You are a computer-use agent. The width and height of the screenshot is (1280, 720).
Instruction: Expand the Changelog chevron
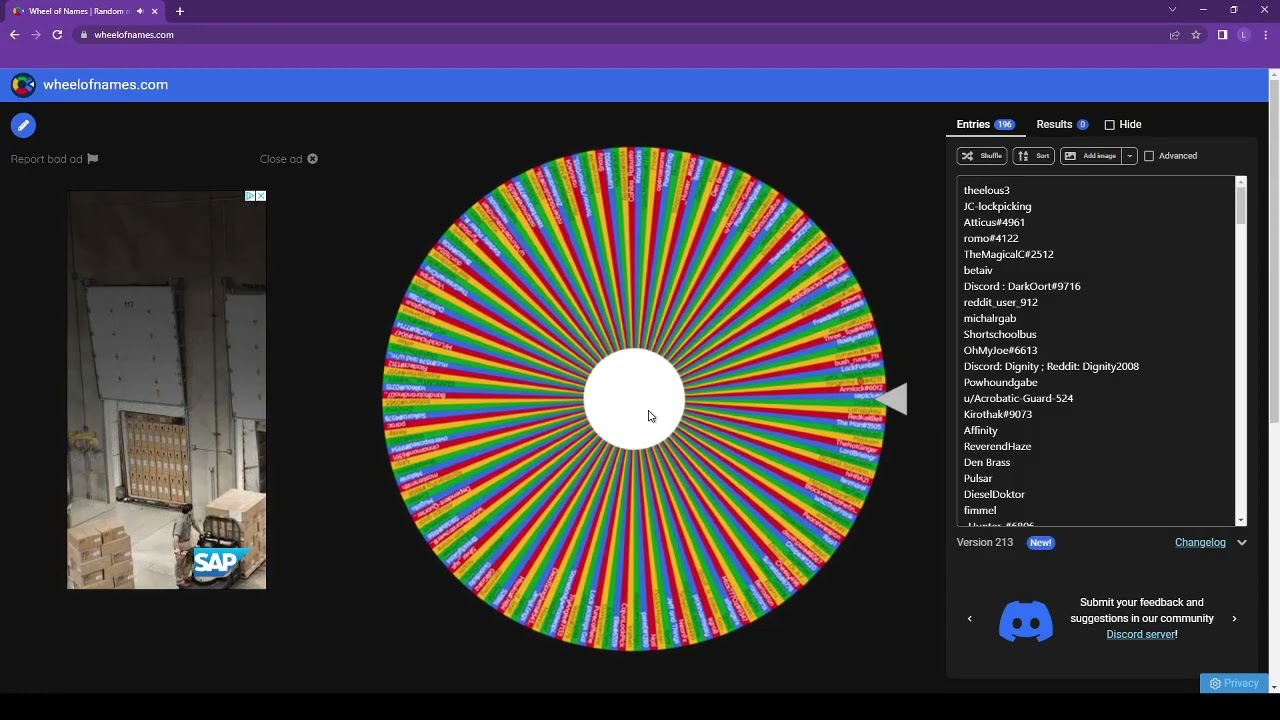(x=1242, y=543)
